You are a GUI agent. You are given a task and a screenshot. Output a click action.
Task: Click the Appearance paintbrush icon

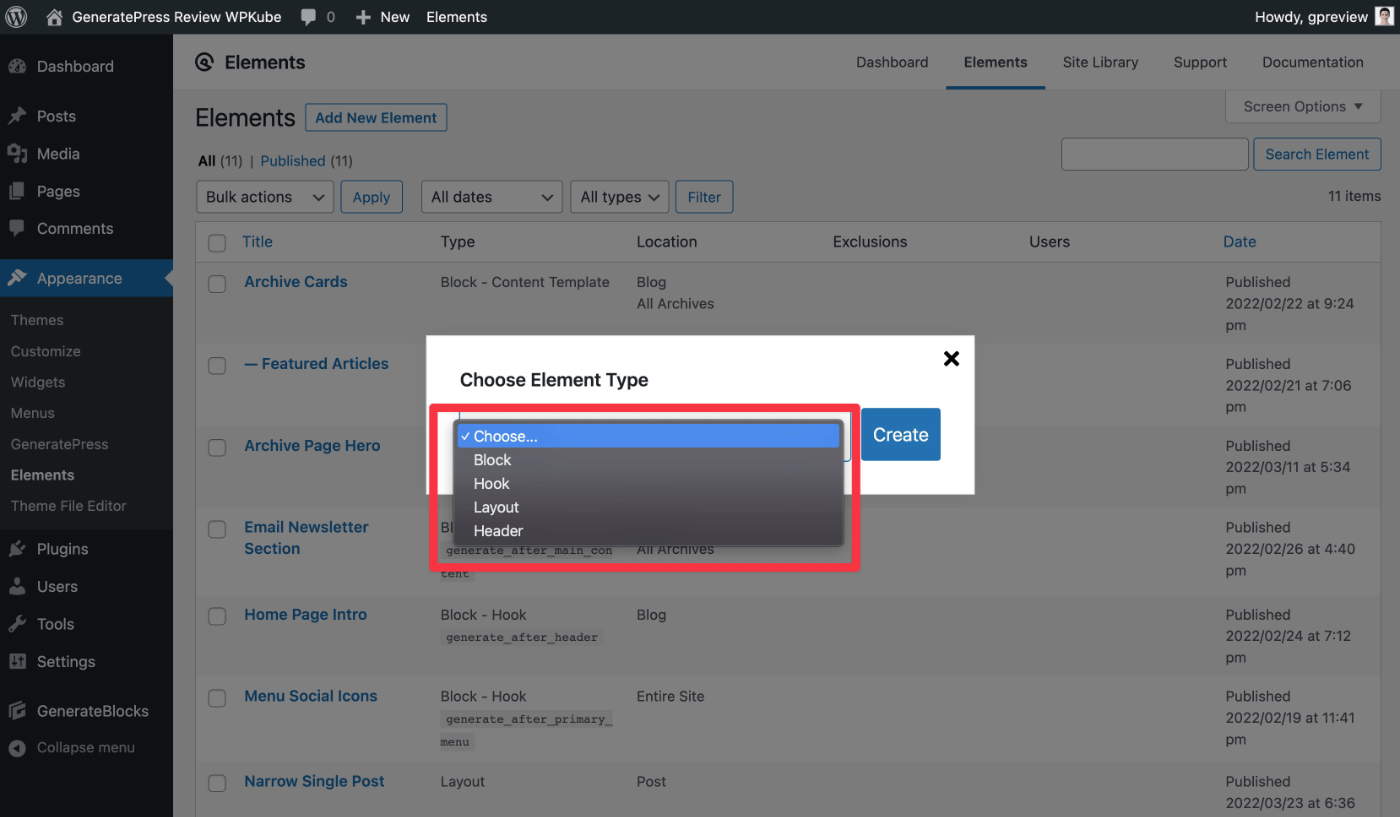point(17,278)
